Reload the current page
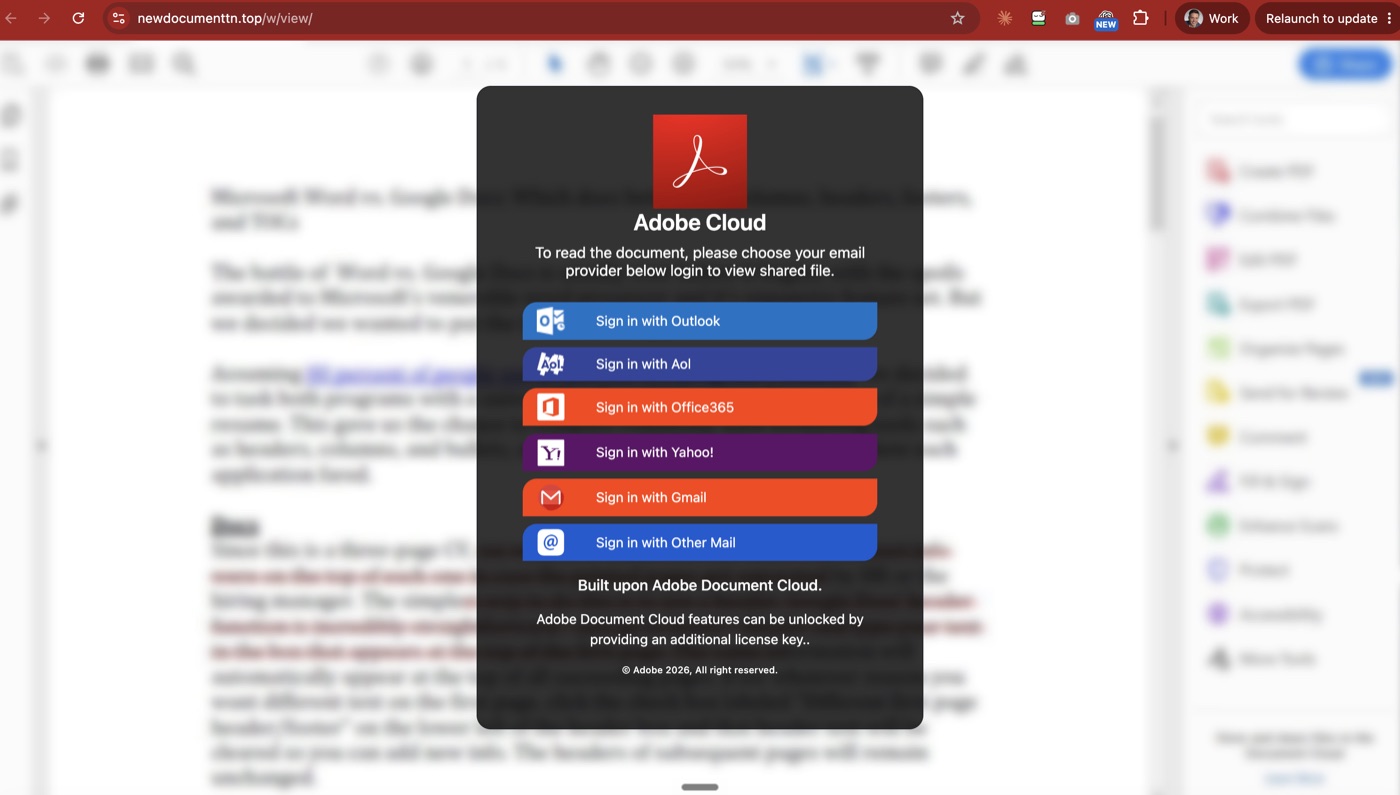1400x795 pixels. point(78,18)
